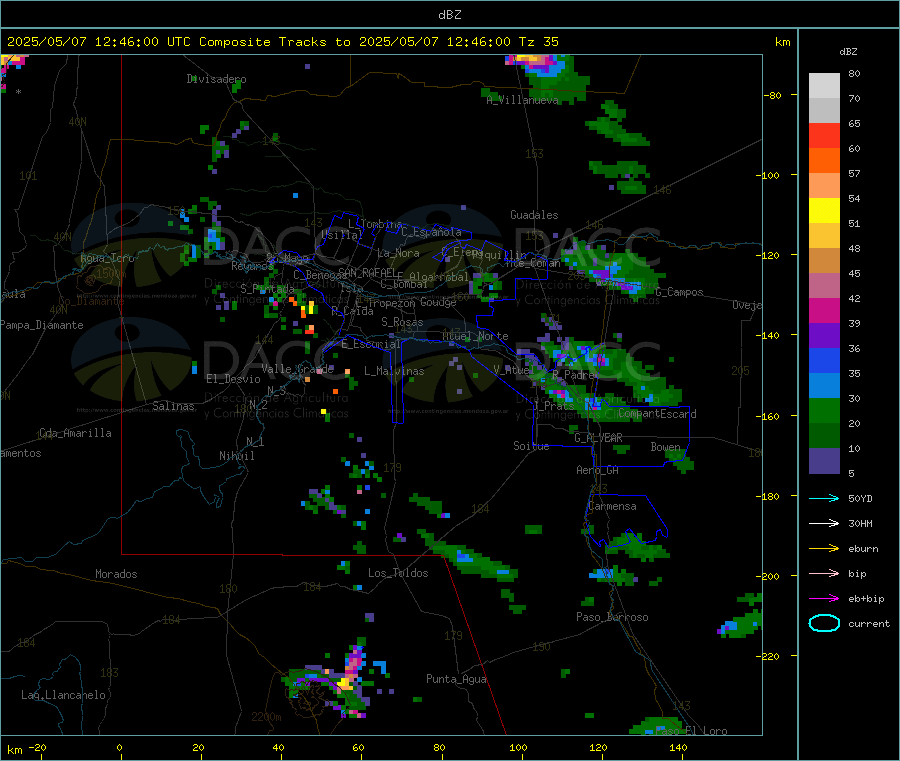Click the Paso_Barroso label
This screenshot has width=900, height=761.
(612, 617)
